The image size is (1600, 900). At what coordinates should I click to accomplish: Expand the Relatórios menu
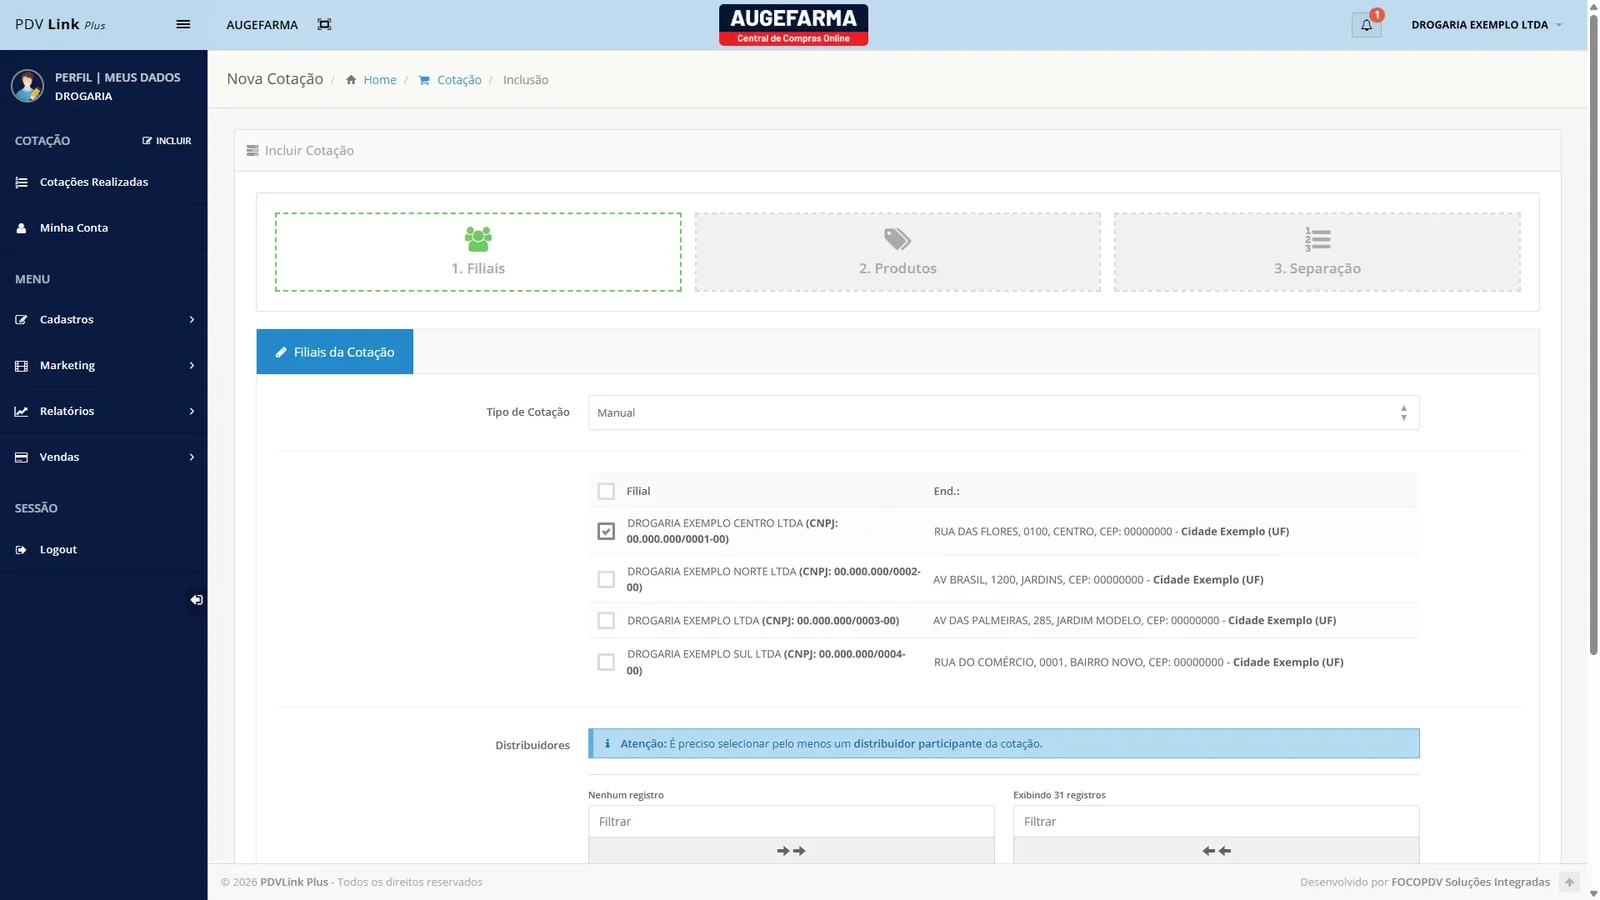(x=103, y=411)
